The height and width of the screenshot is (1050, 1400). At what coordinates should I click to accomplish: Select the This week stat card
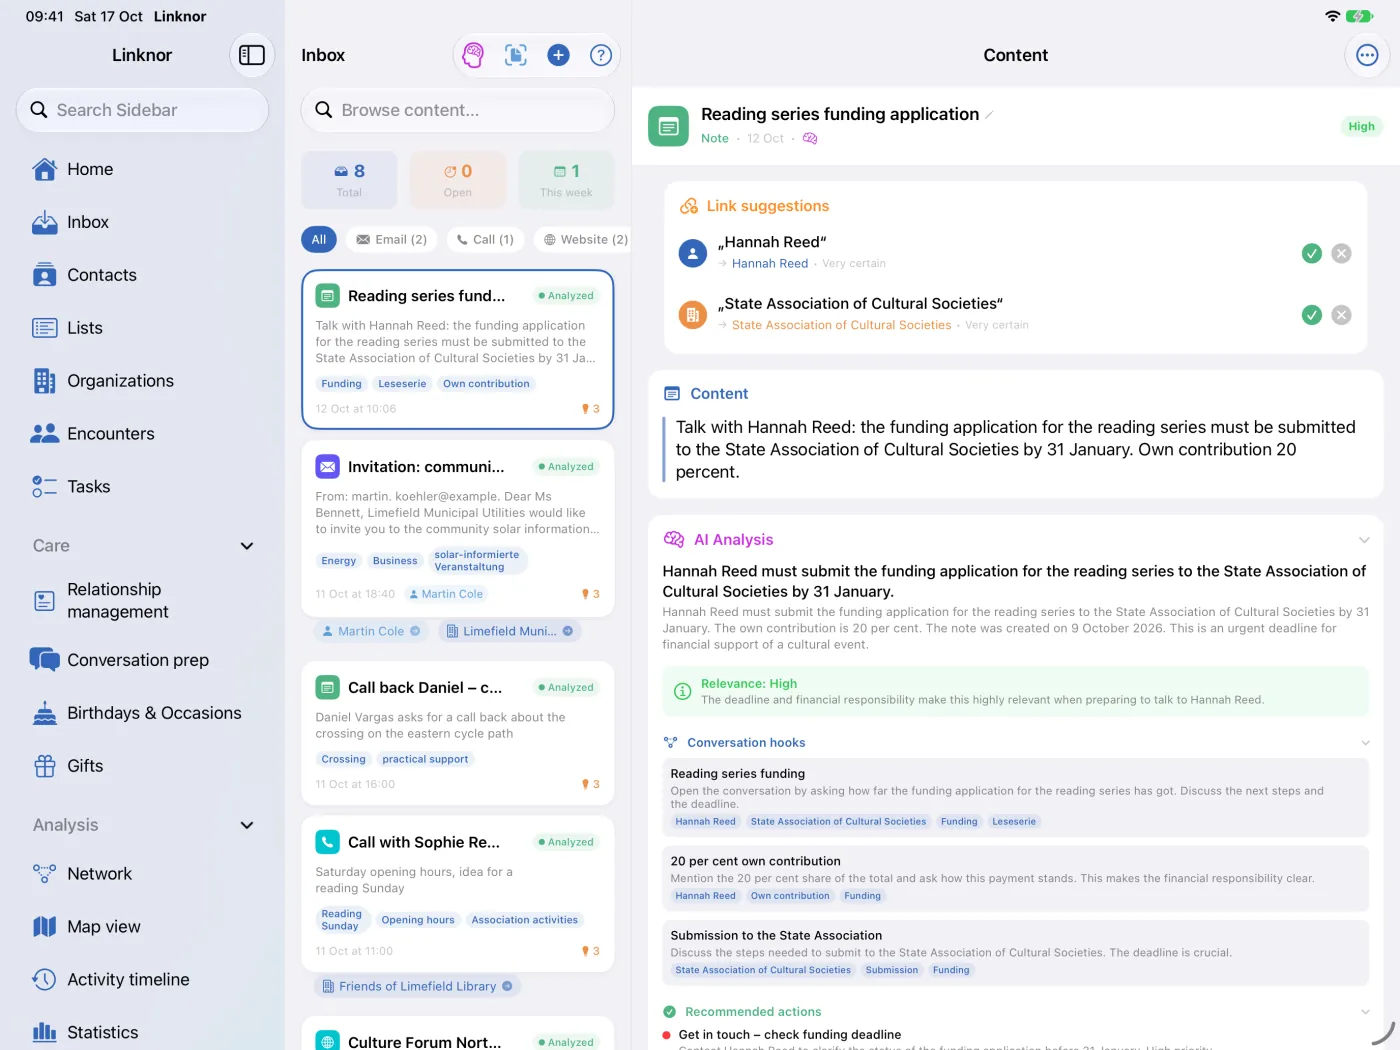click(x=566, y=180)
